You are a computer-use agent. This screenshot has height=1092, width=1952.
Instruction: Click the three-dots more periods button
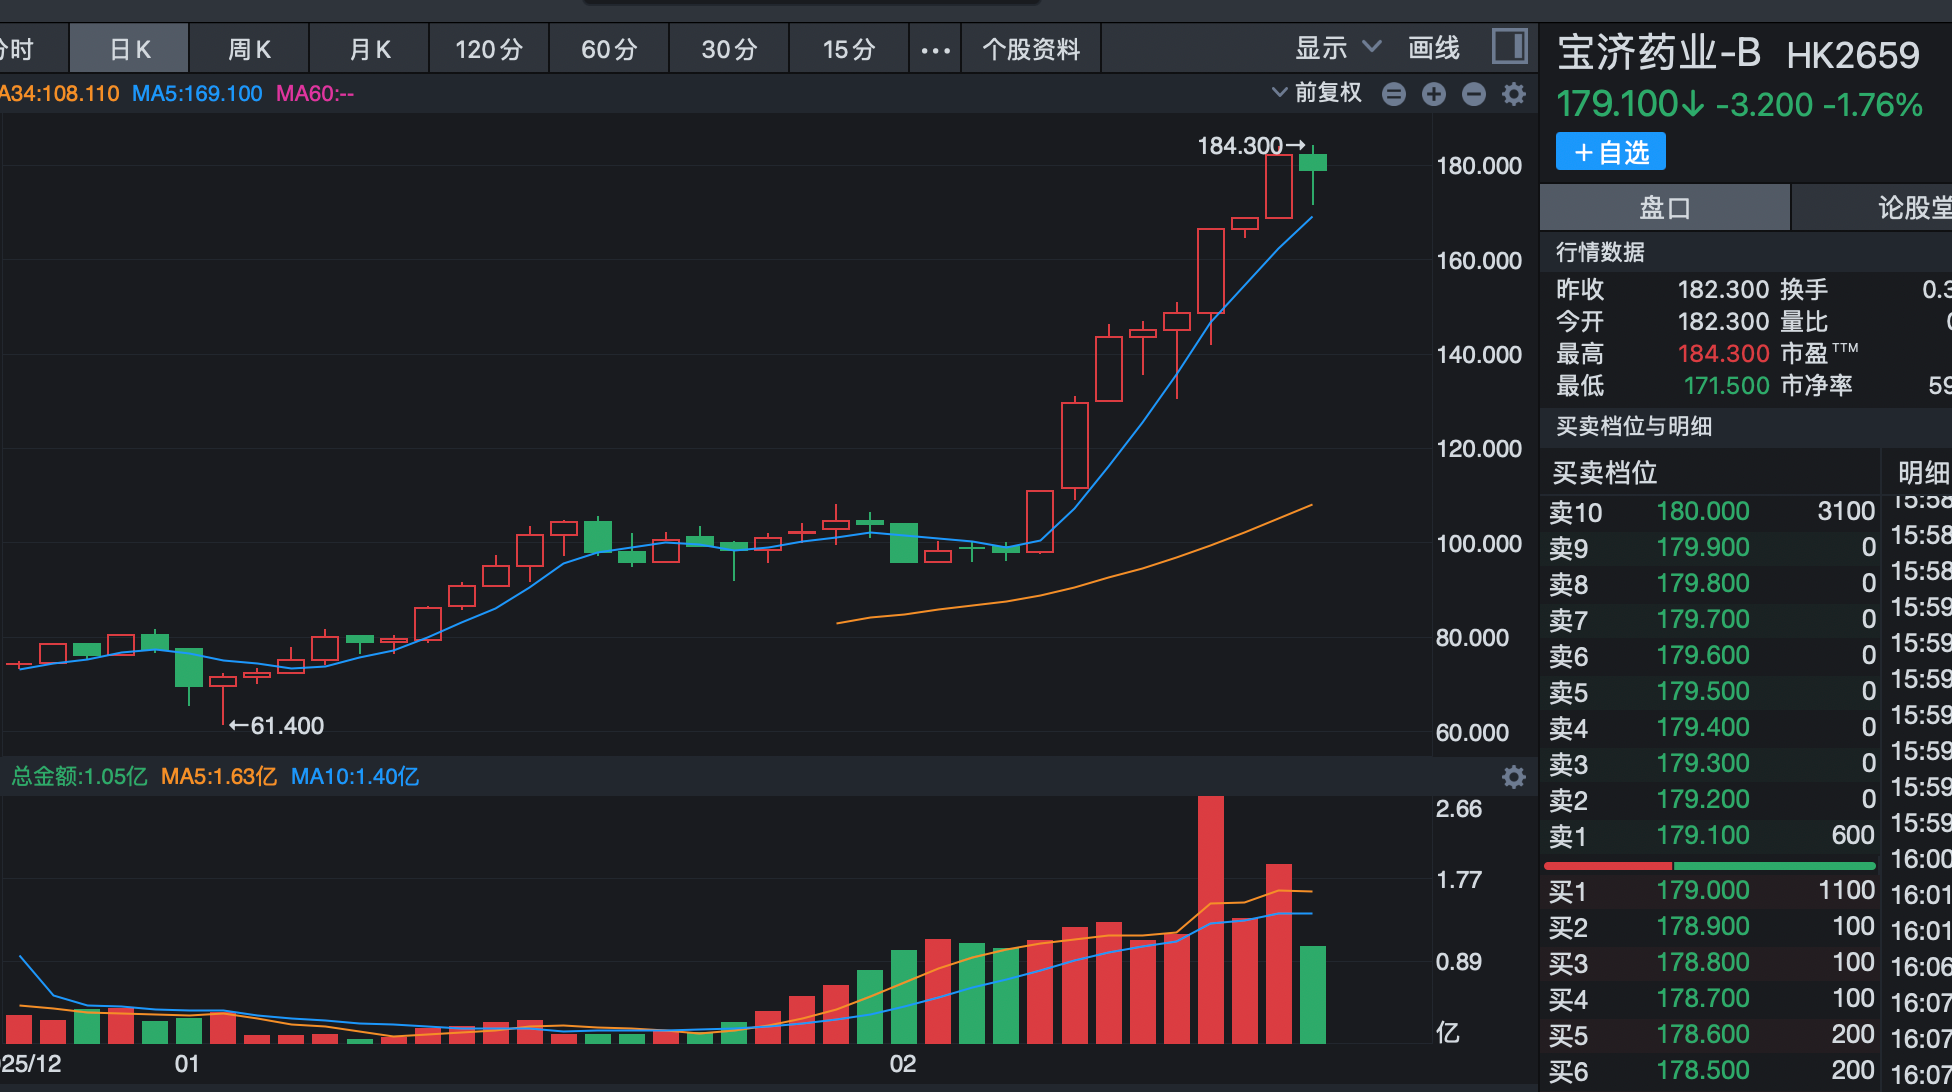coord(935,49)
